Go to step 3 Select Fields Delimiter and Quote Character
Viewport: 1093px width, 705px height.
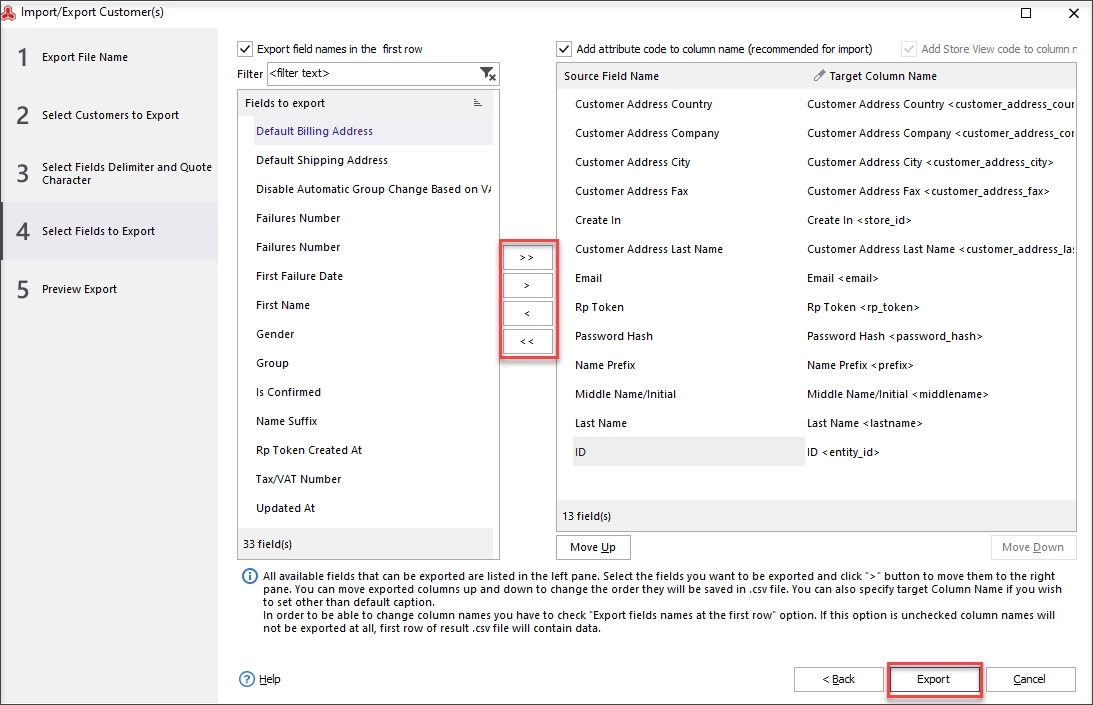click(x=109, y=173)
